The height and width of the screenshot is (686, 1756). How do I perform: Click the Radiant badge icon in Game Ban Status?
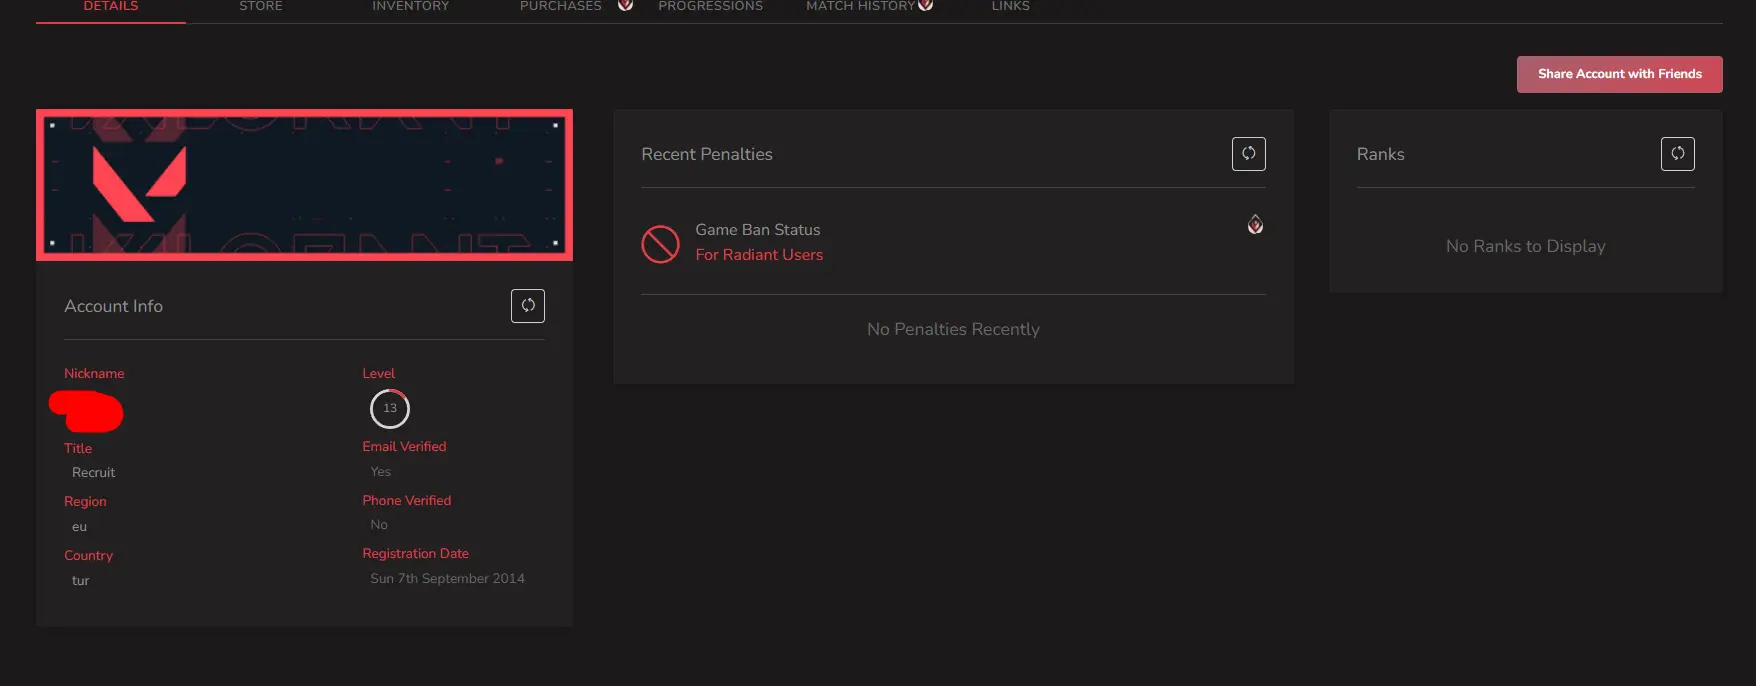point(1255,225)
